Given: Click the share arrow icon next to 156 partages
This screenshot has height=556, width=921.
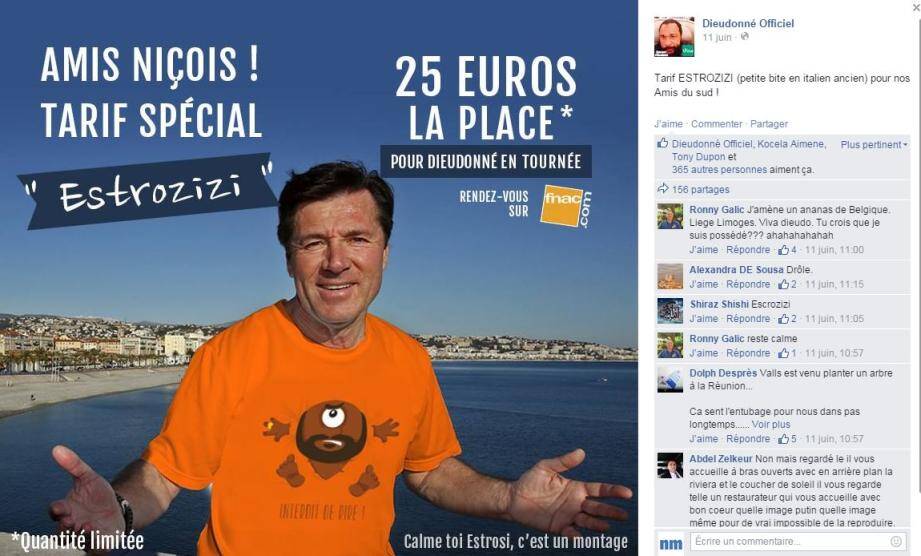Looking at the screenshot, I should tap(663, 188).
